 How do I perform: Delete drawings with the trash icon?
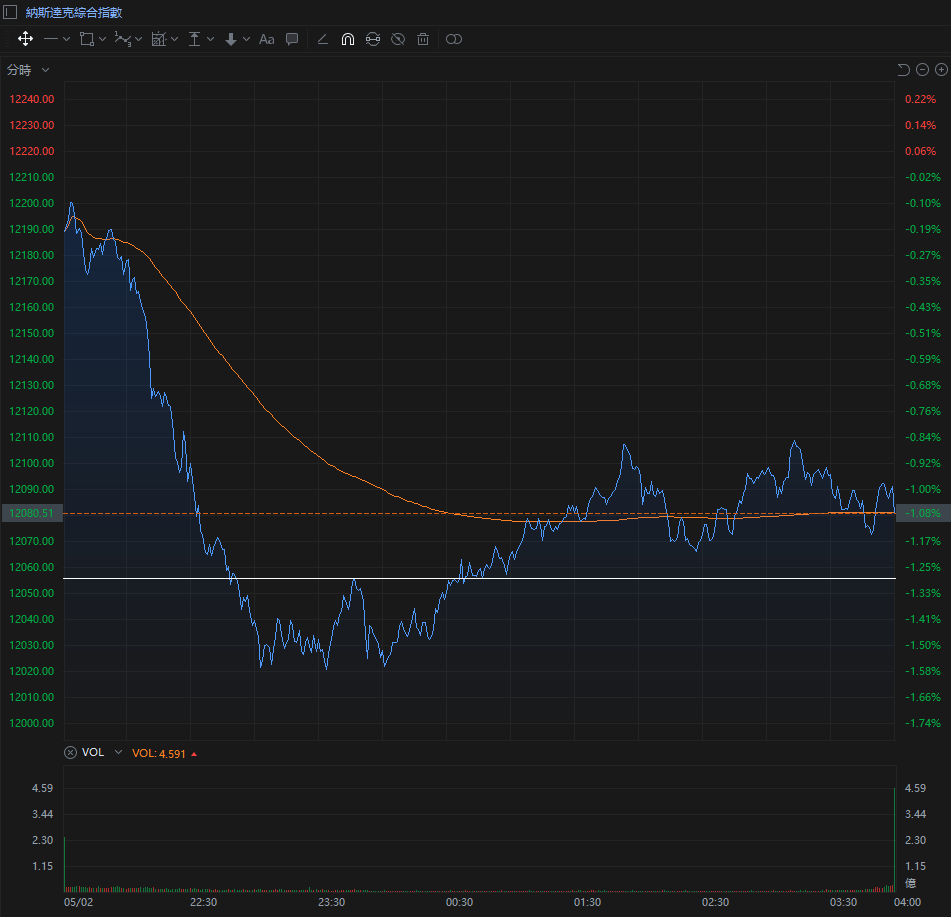click(x=423, y=39)
